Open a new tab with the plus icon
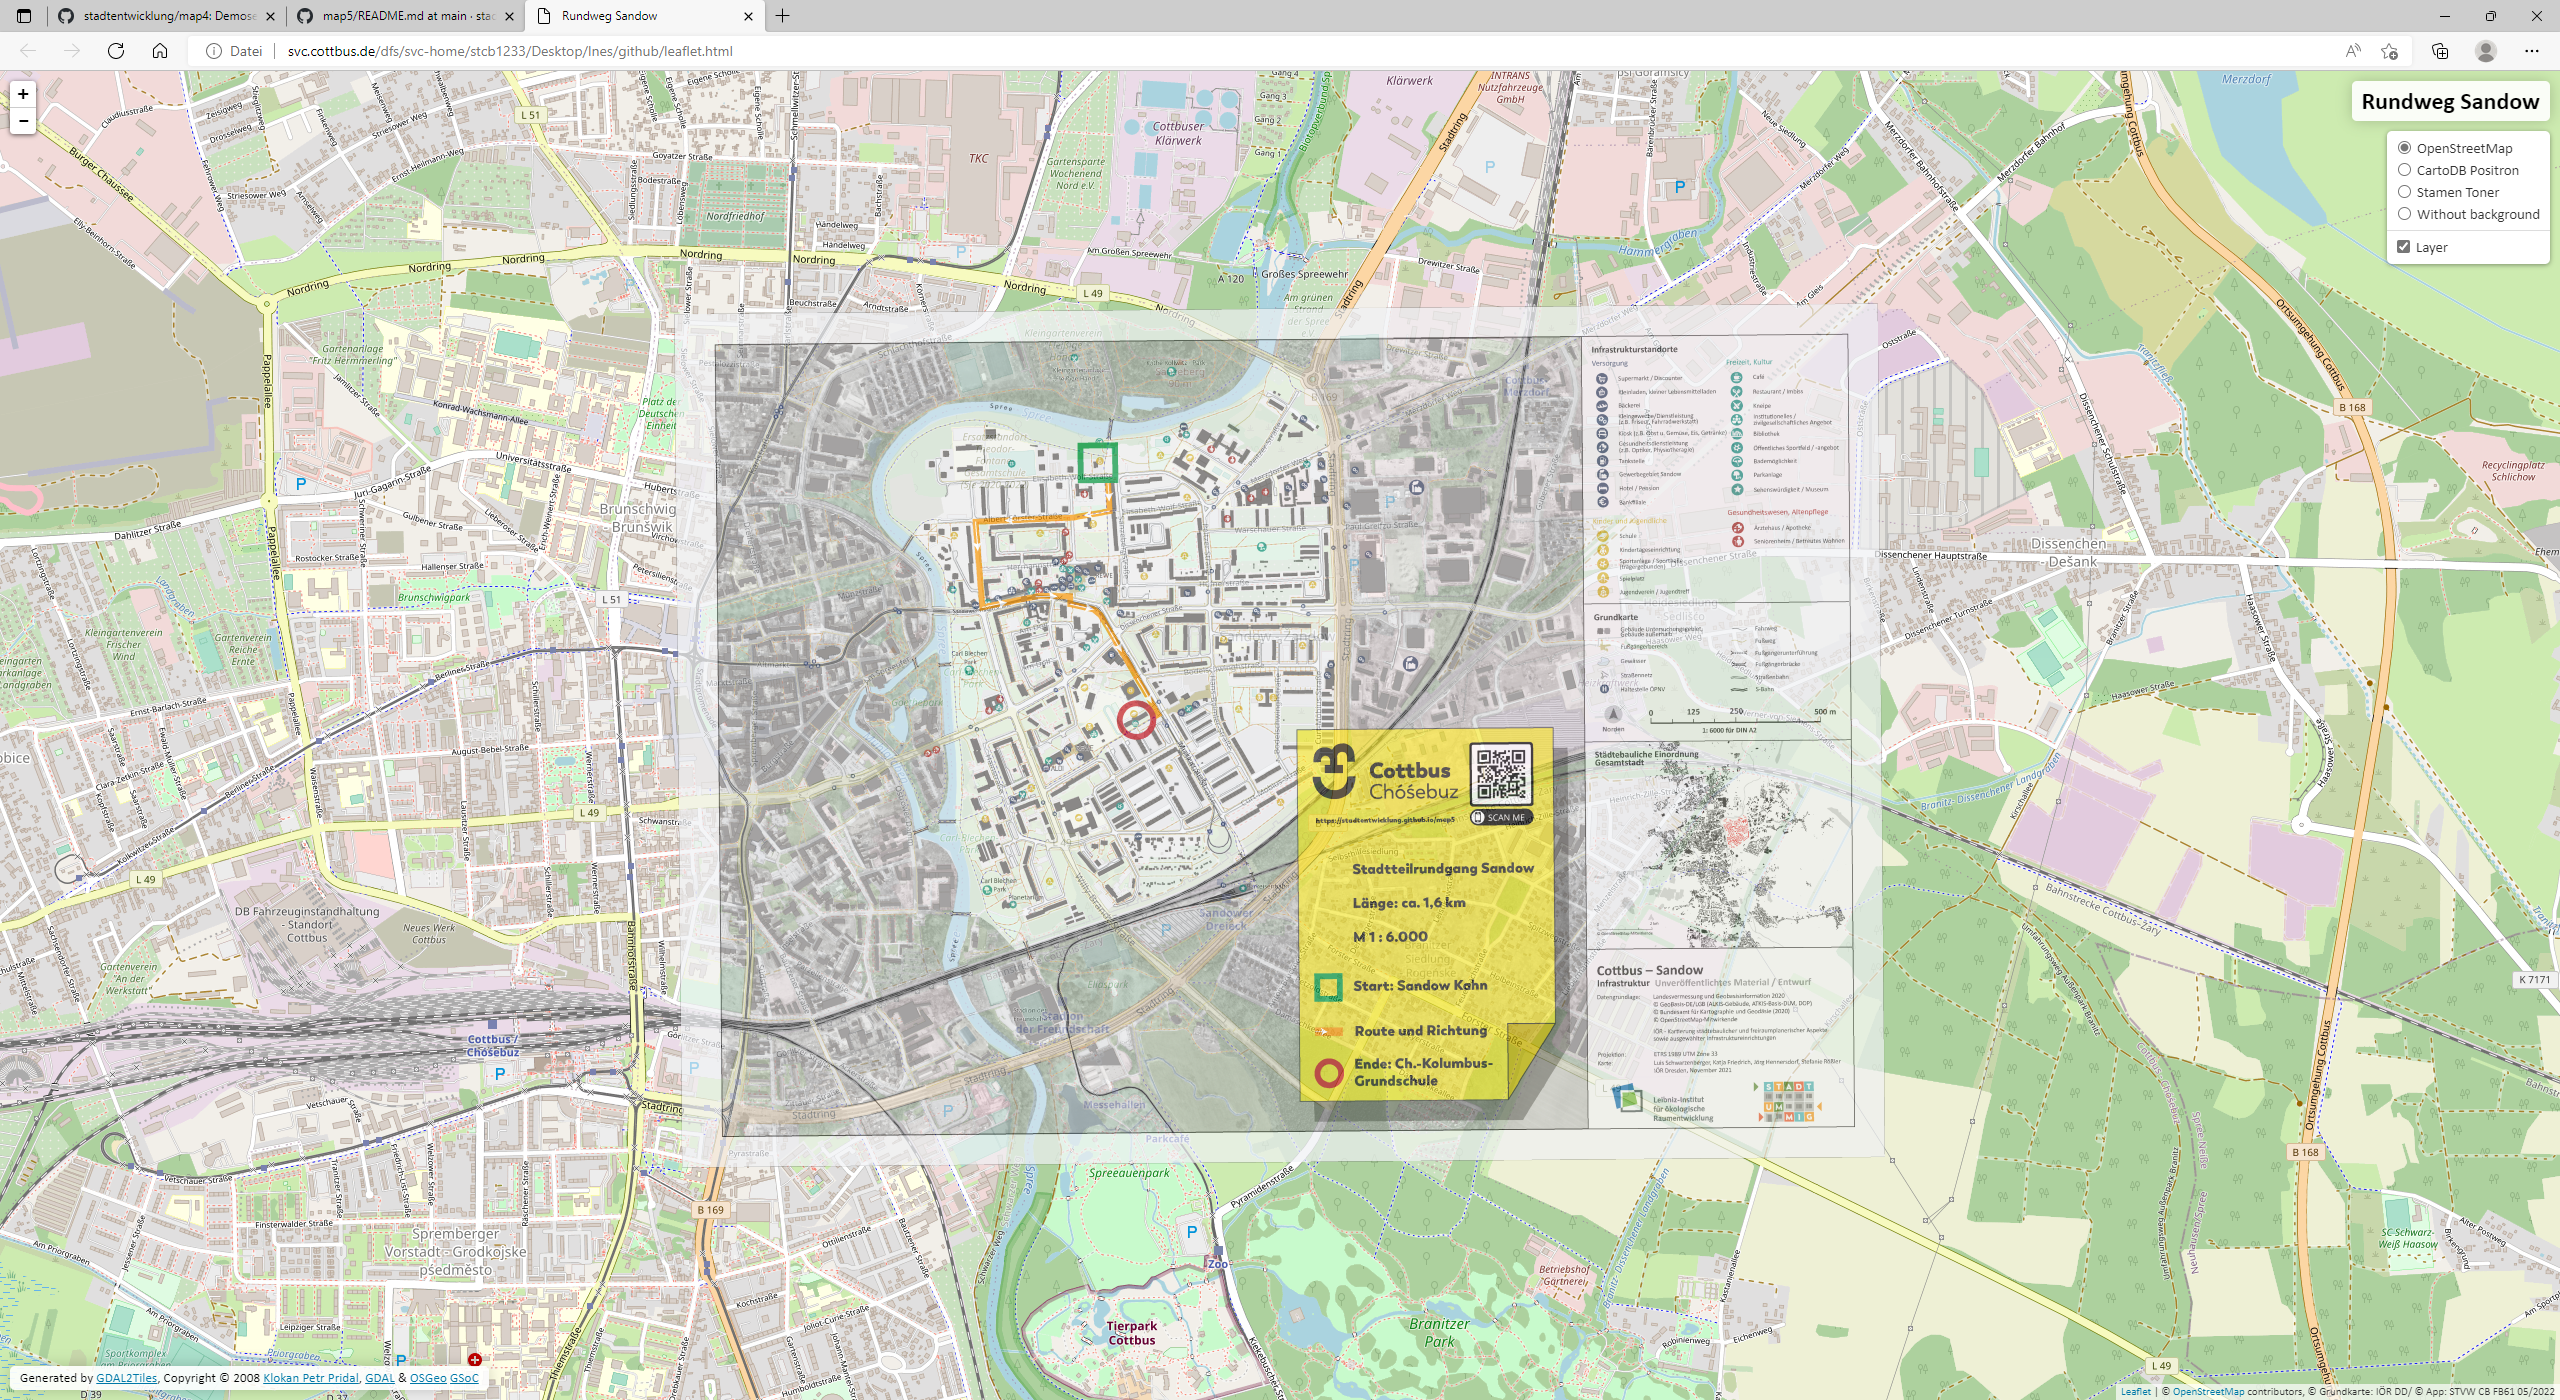The image size is (2560, 1400). (x=783, y=16)
